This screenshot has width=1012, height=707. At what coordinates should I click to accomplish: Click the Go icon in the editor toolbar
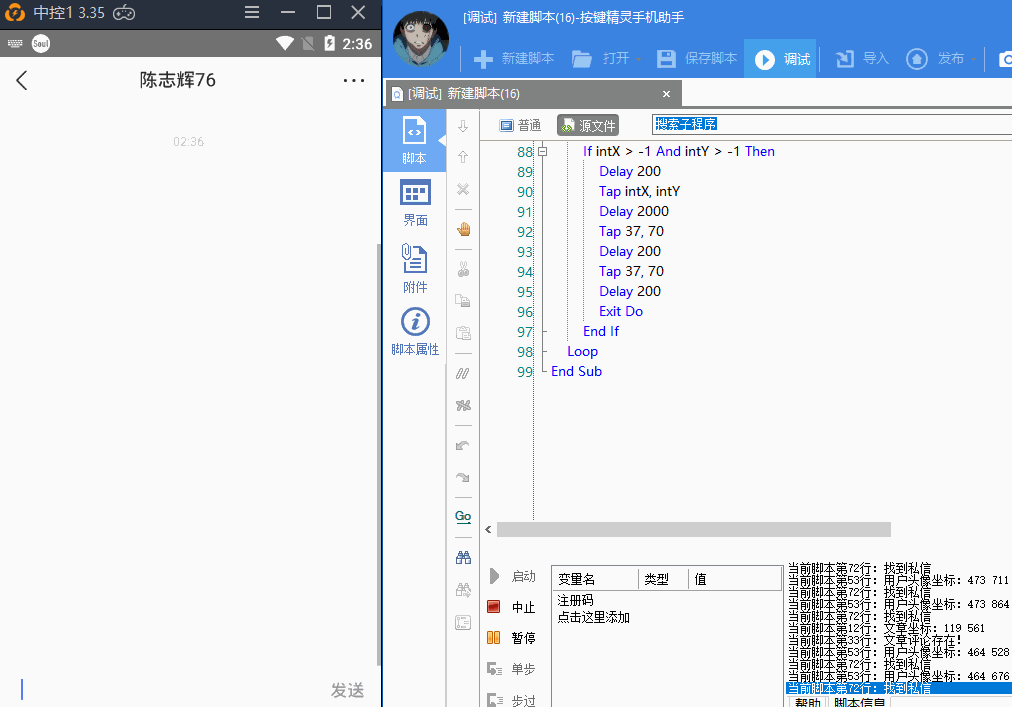pyautogui.click(x=463, y=517)
